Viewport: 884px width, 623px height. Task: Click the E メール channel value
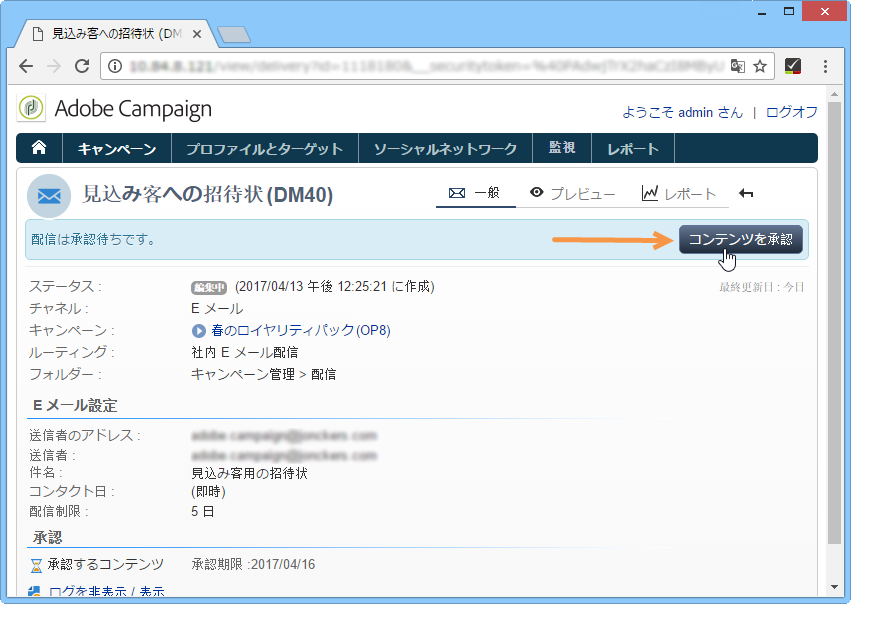pos(217,308)
